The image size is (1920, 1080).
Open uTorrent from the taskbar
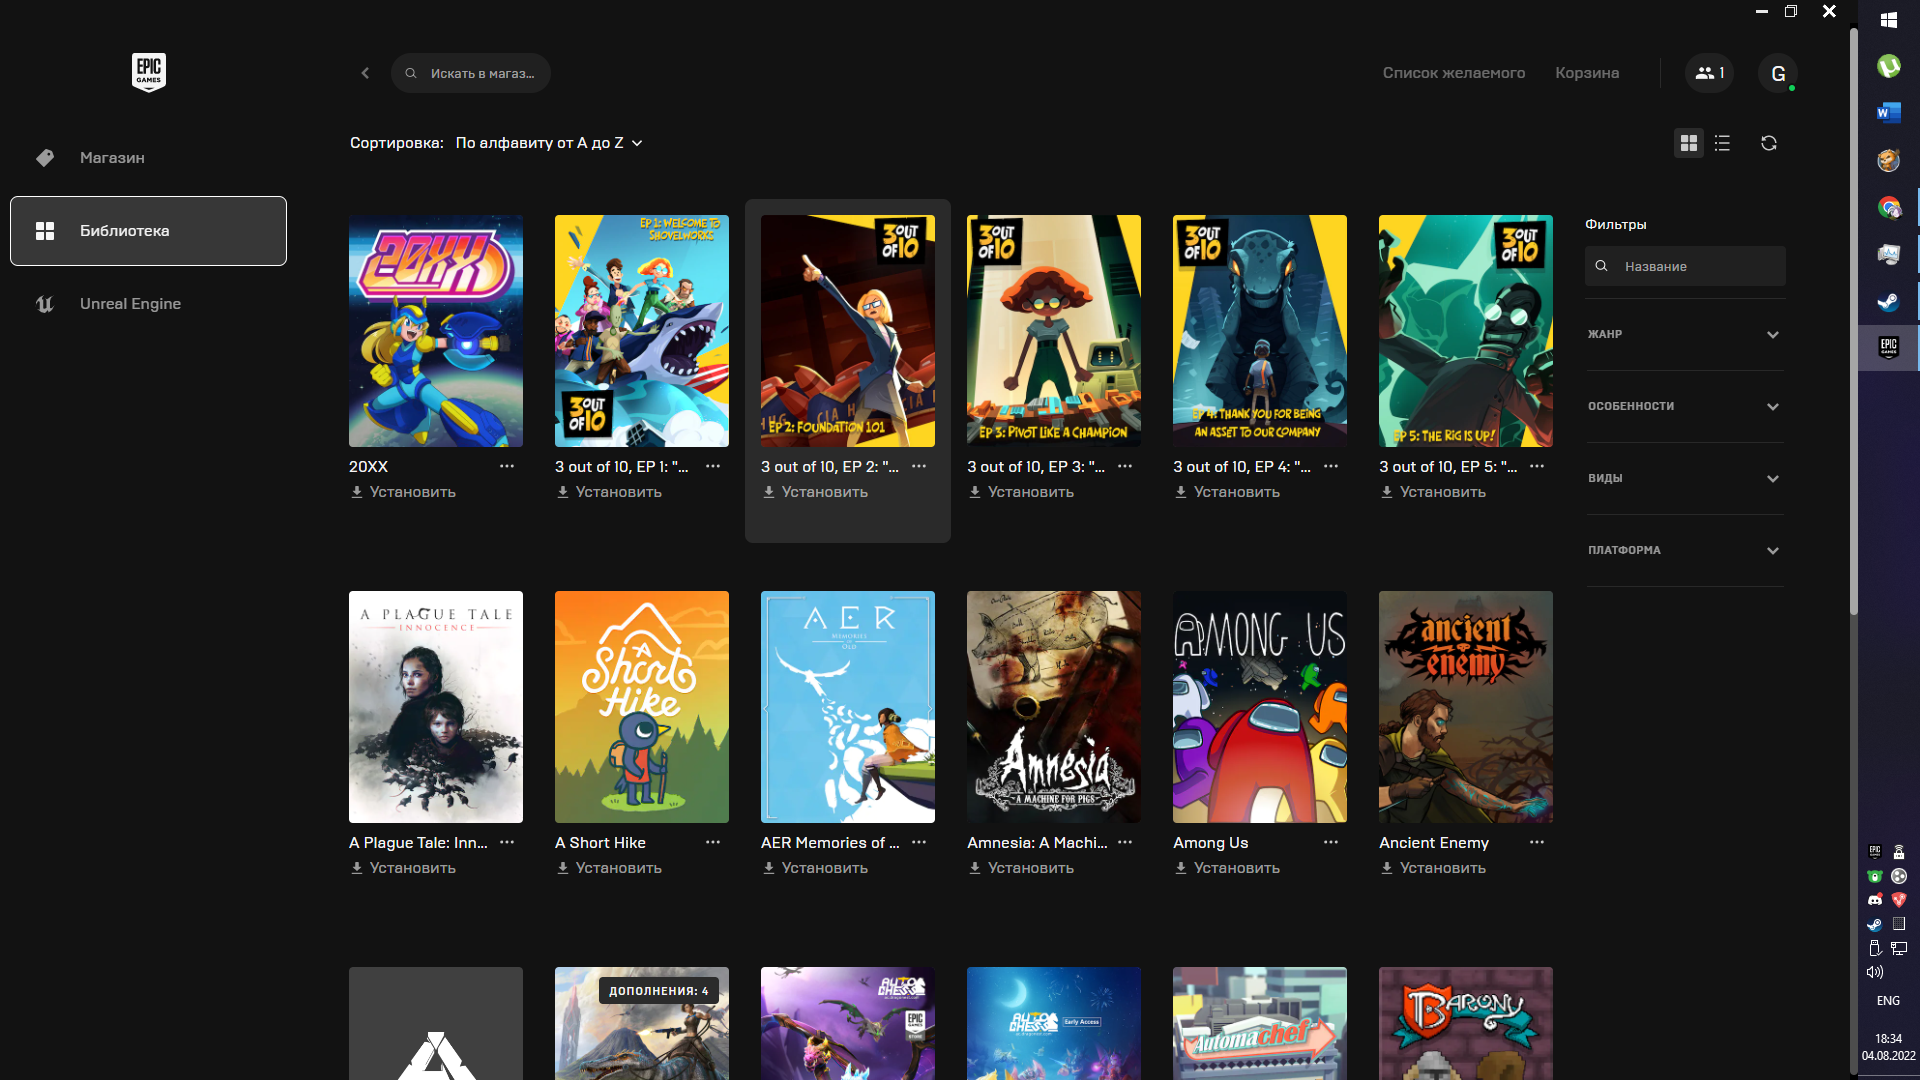click(1889, 66)
